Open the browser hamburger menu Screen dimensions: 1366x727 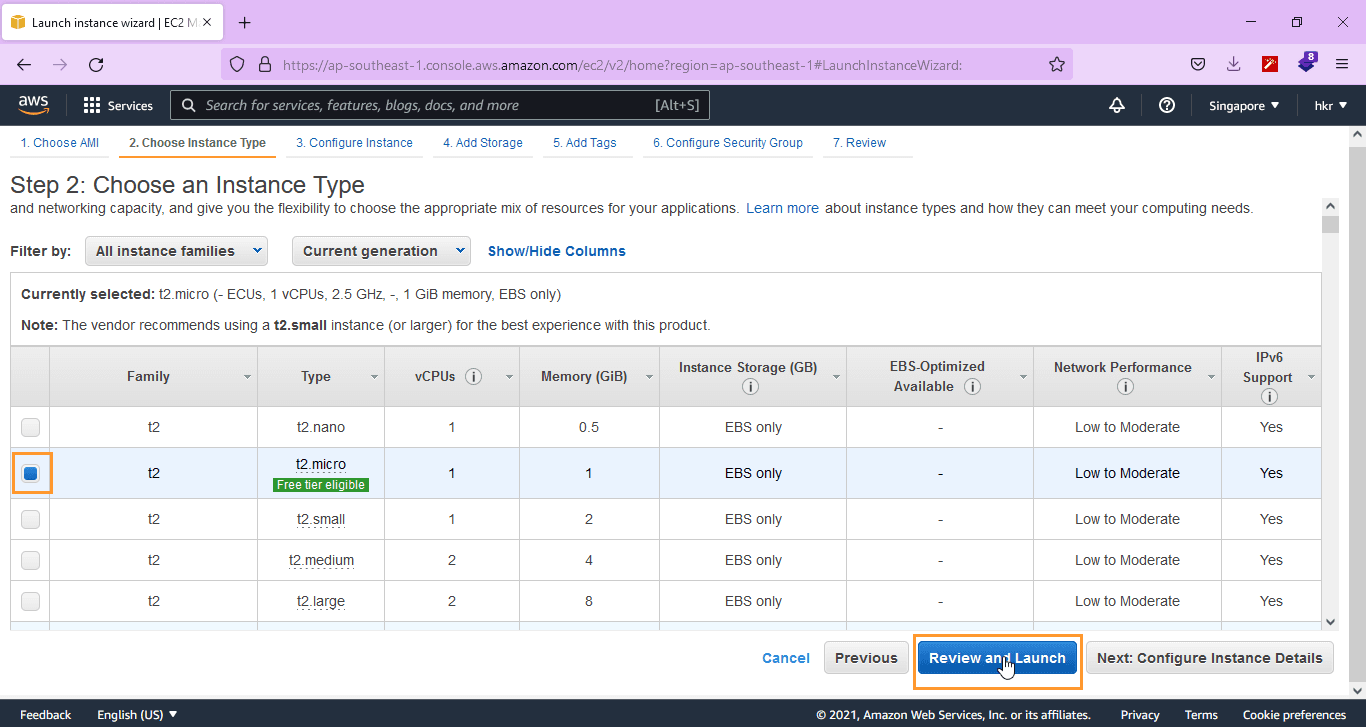pyautogui.click(x=1342, y=64)
